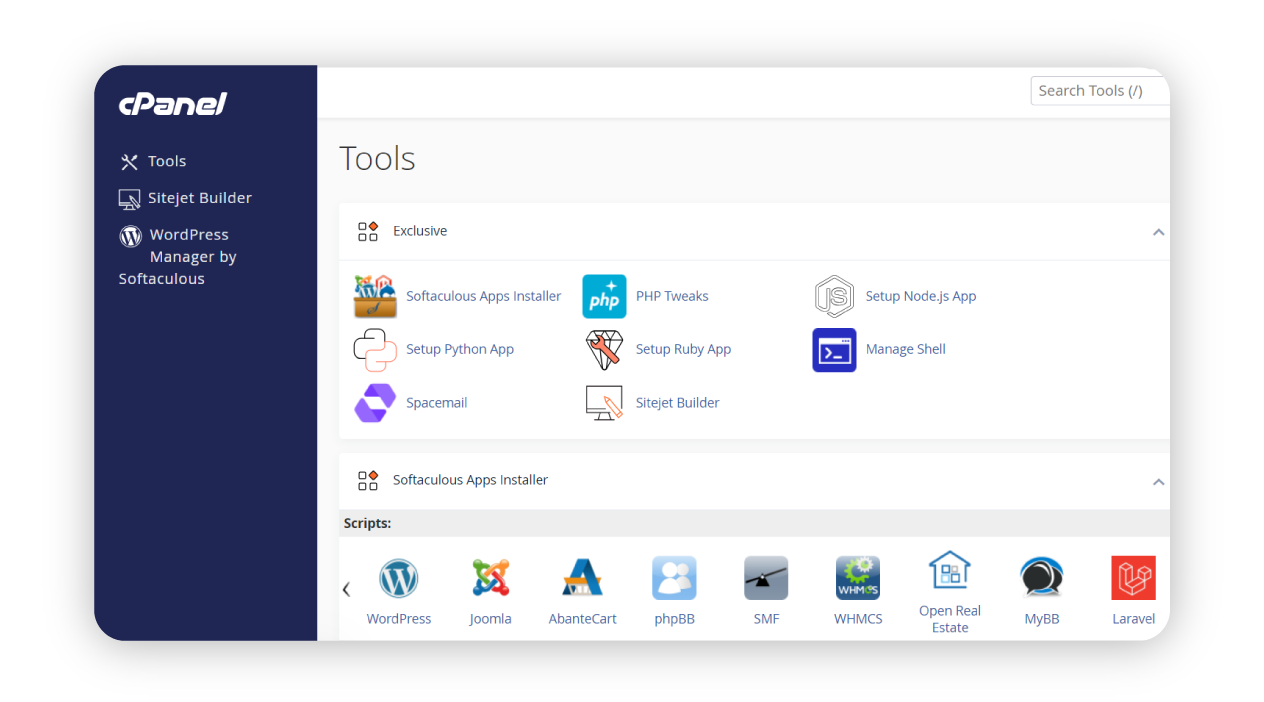Open Tools in the sidebar

pos(167,161)
